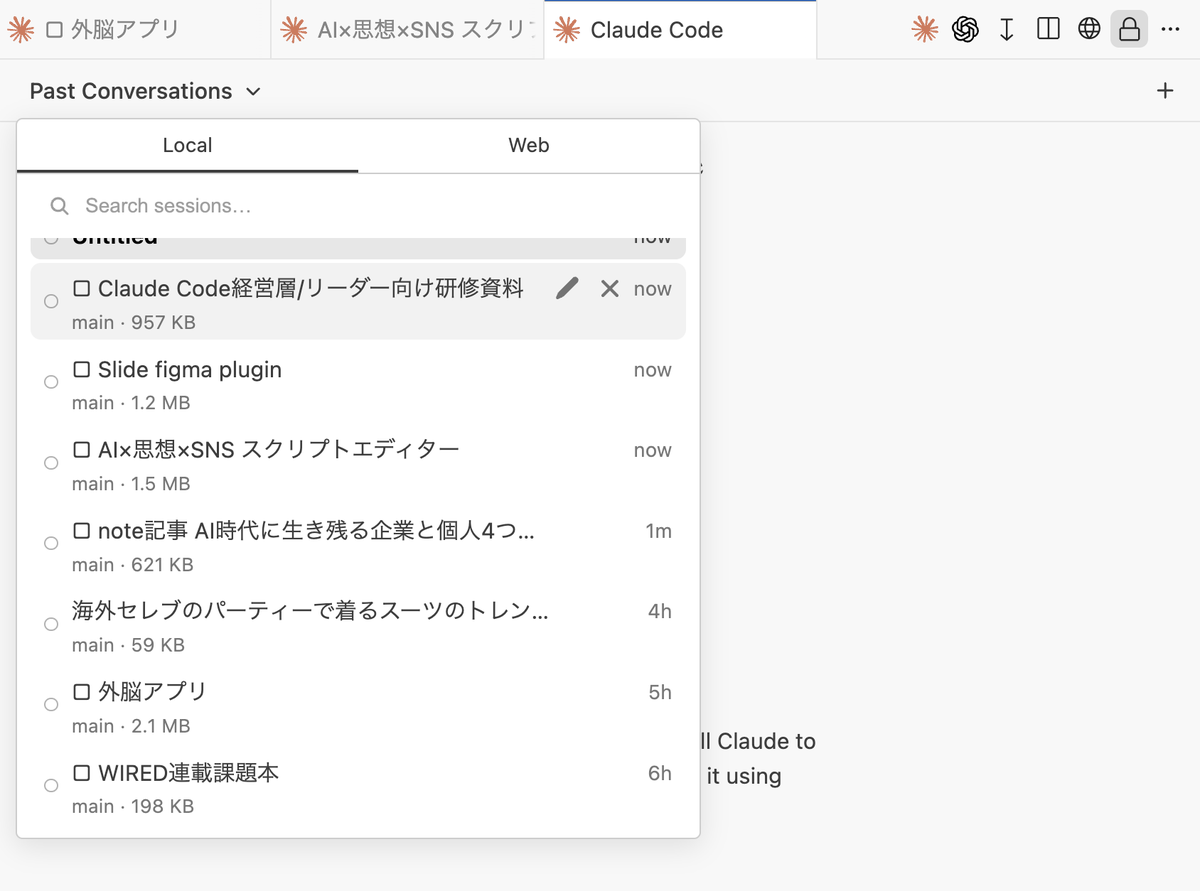The image size is (1200, 891).
Task: Click square icon beside AI×思想×SNS session row
Action: tap(82, 450)
